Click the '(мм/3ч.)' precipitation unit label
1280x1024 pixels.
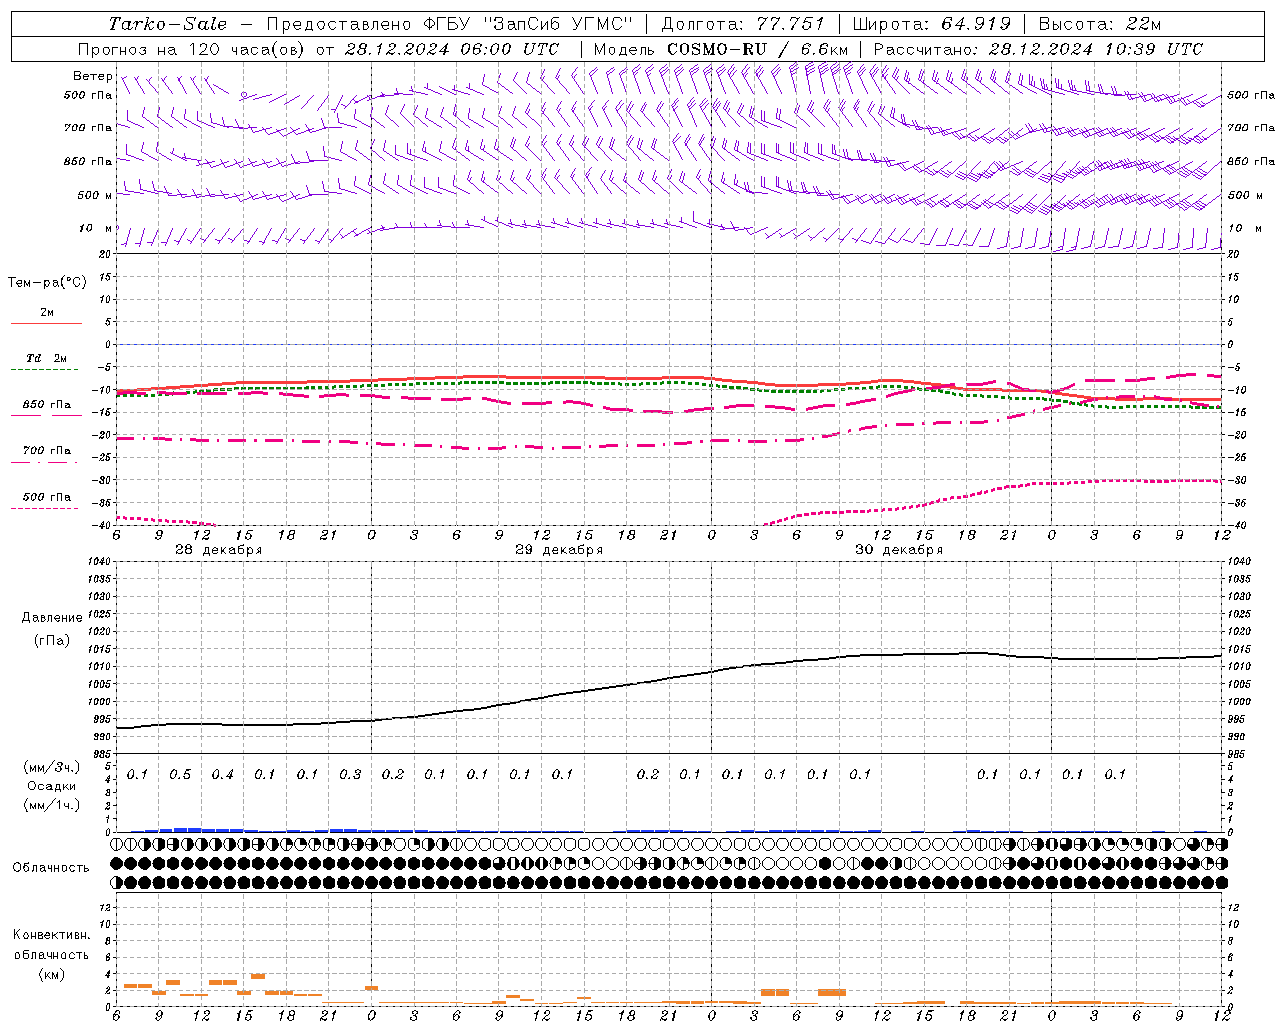point(52,767)
